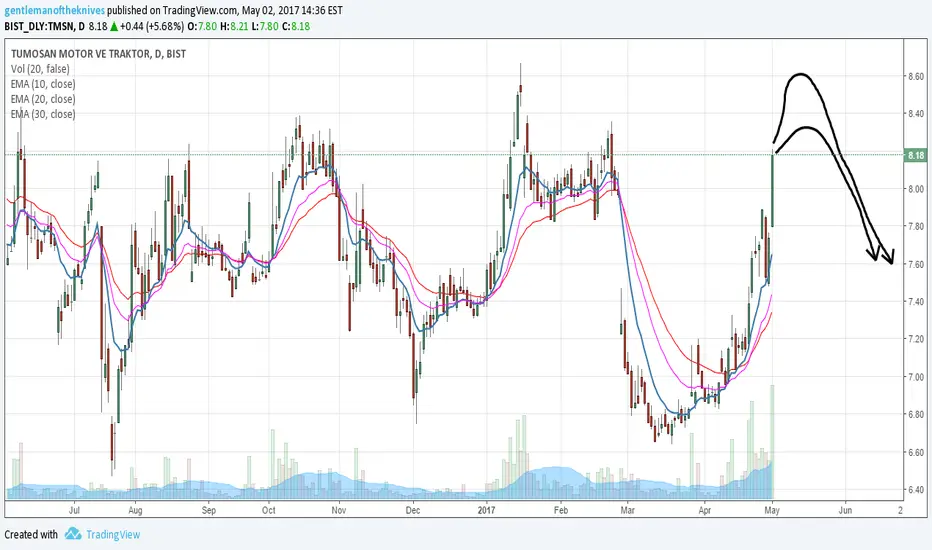Select the EMA (20, close) indicator label
The width and height of the screenshot is (932, 550).
tap(43, 99)
